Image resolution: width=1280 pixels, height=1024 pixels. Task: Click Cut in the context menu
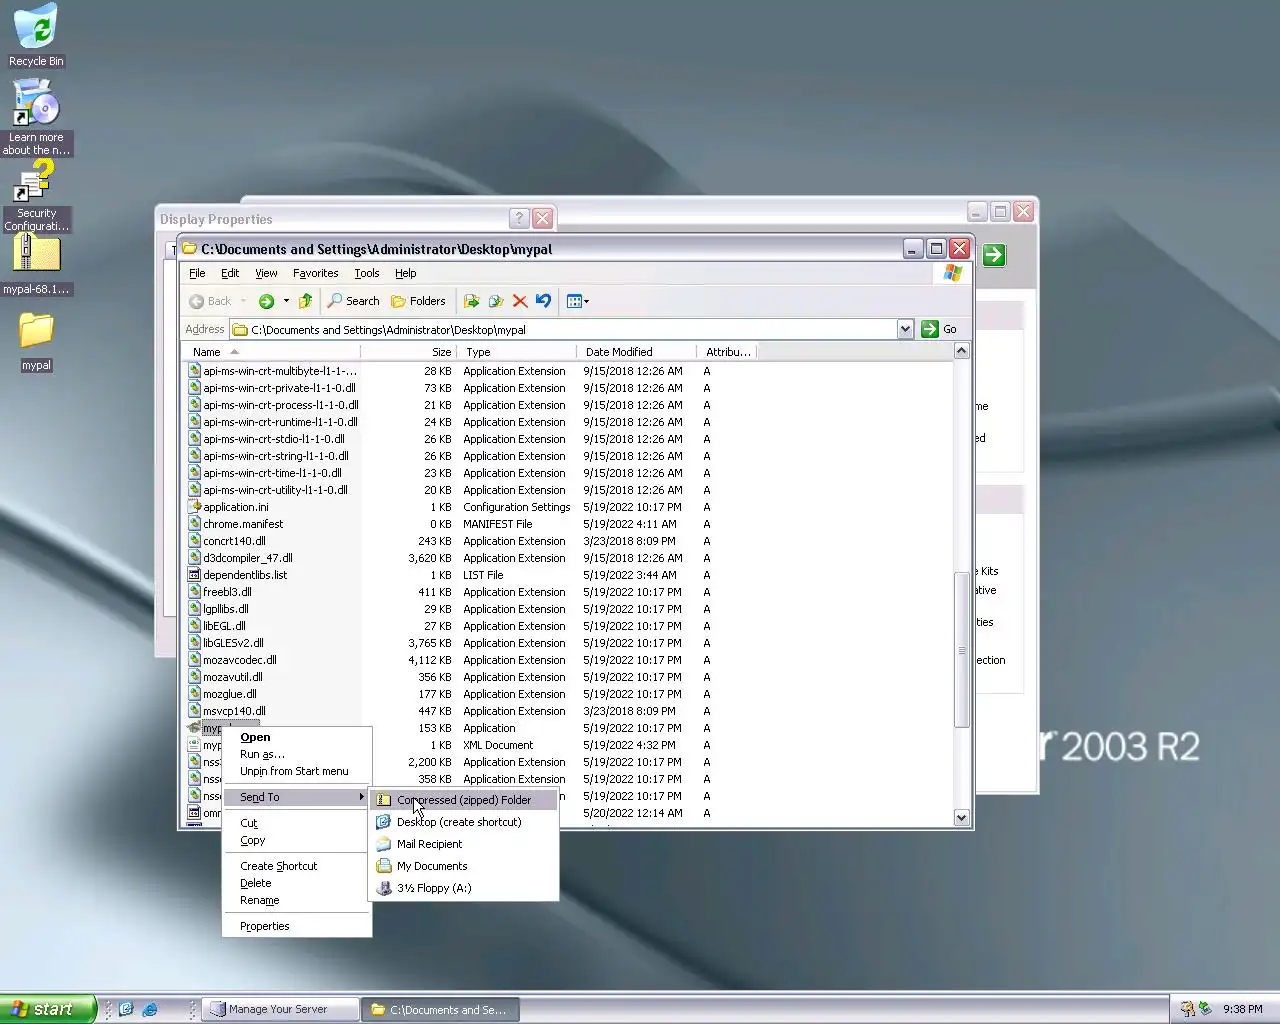click(x=297, y=823)
